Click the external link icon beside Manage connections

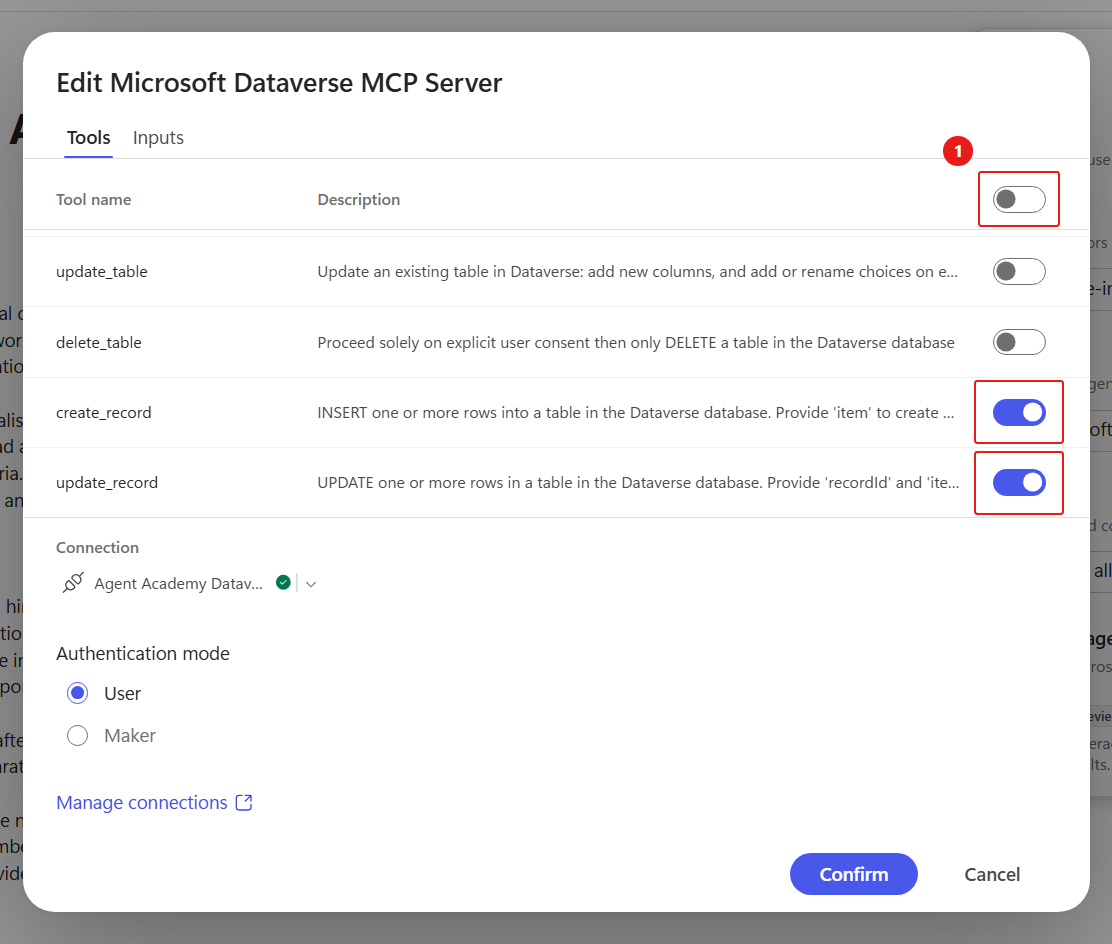[x=244, y=802]
